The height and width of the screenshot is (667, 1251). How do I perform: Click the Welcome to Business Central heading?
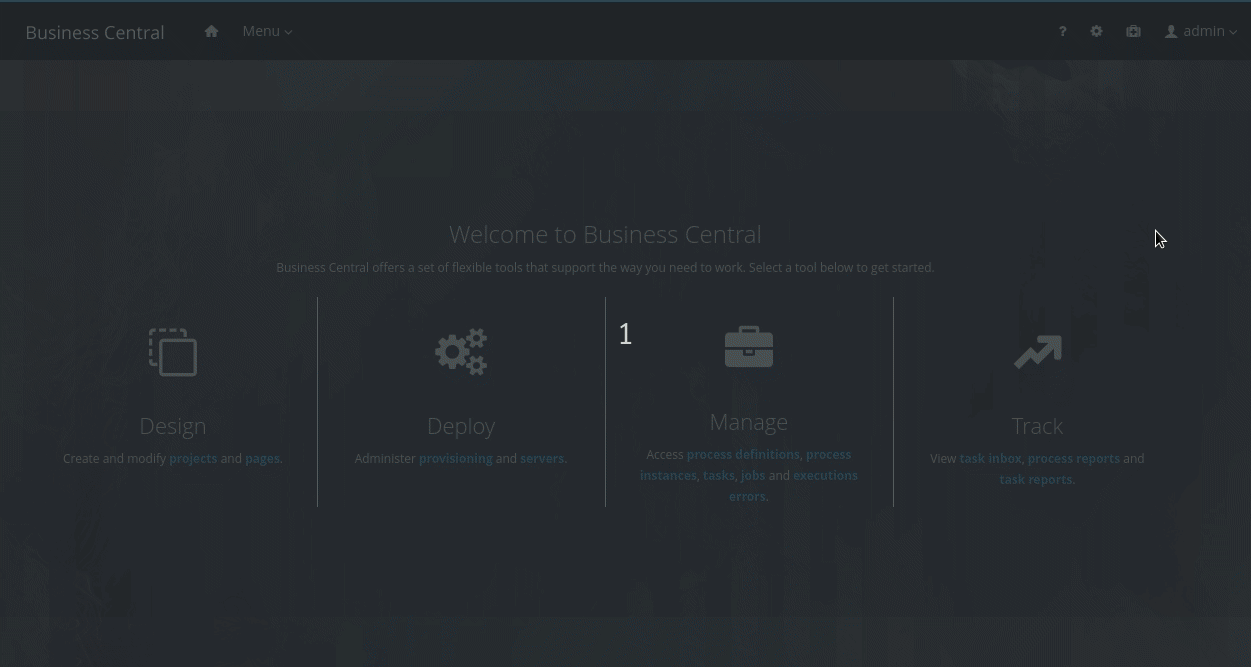pos(605,234)
